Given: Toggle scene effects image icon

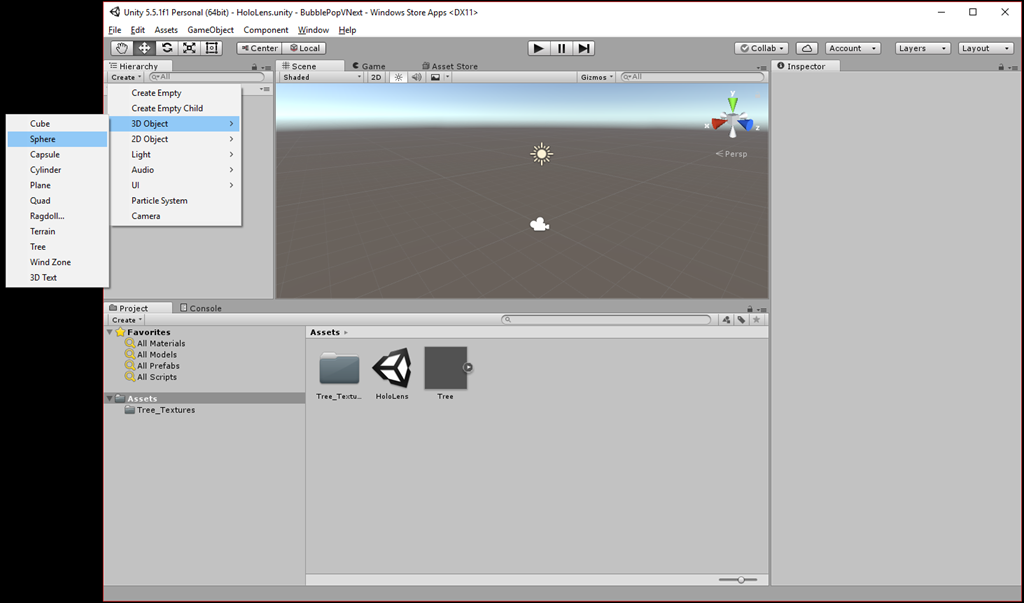Looking at the screenshot, I should click(436, 77).
